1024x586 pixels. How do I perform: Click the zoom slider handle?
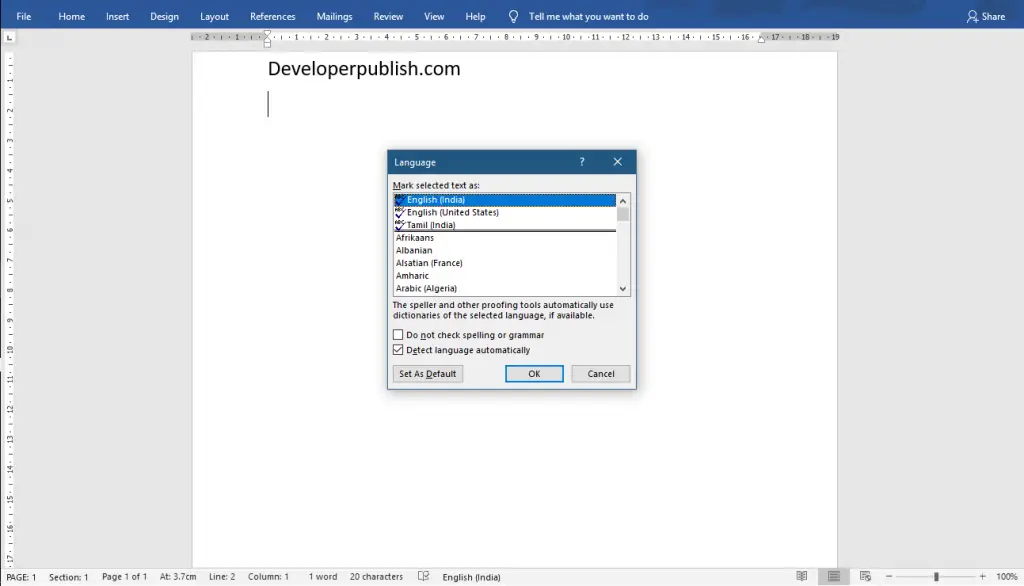click(936, 577)
